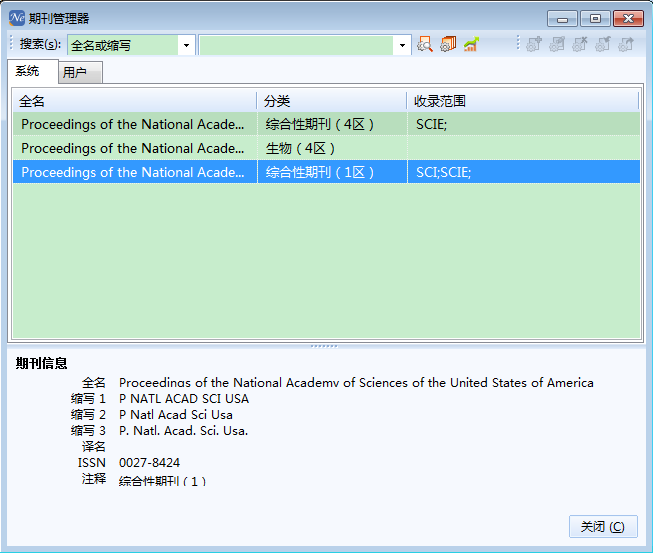Switch to the 系统 tab

[28, 72]
